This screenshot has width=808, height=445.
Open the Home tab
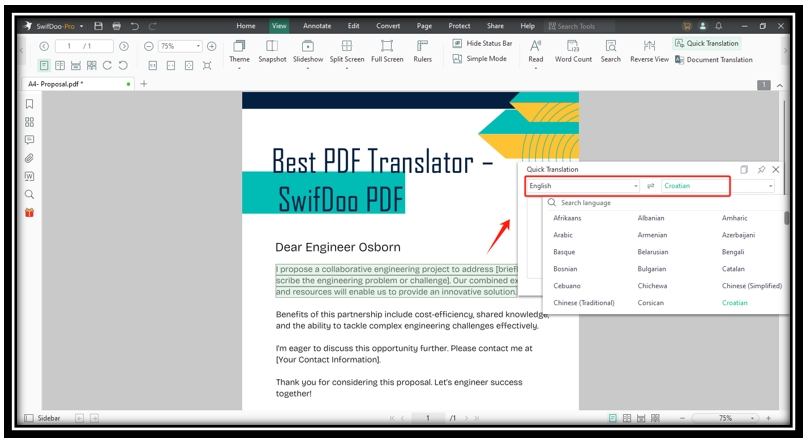246,26
